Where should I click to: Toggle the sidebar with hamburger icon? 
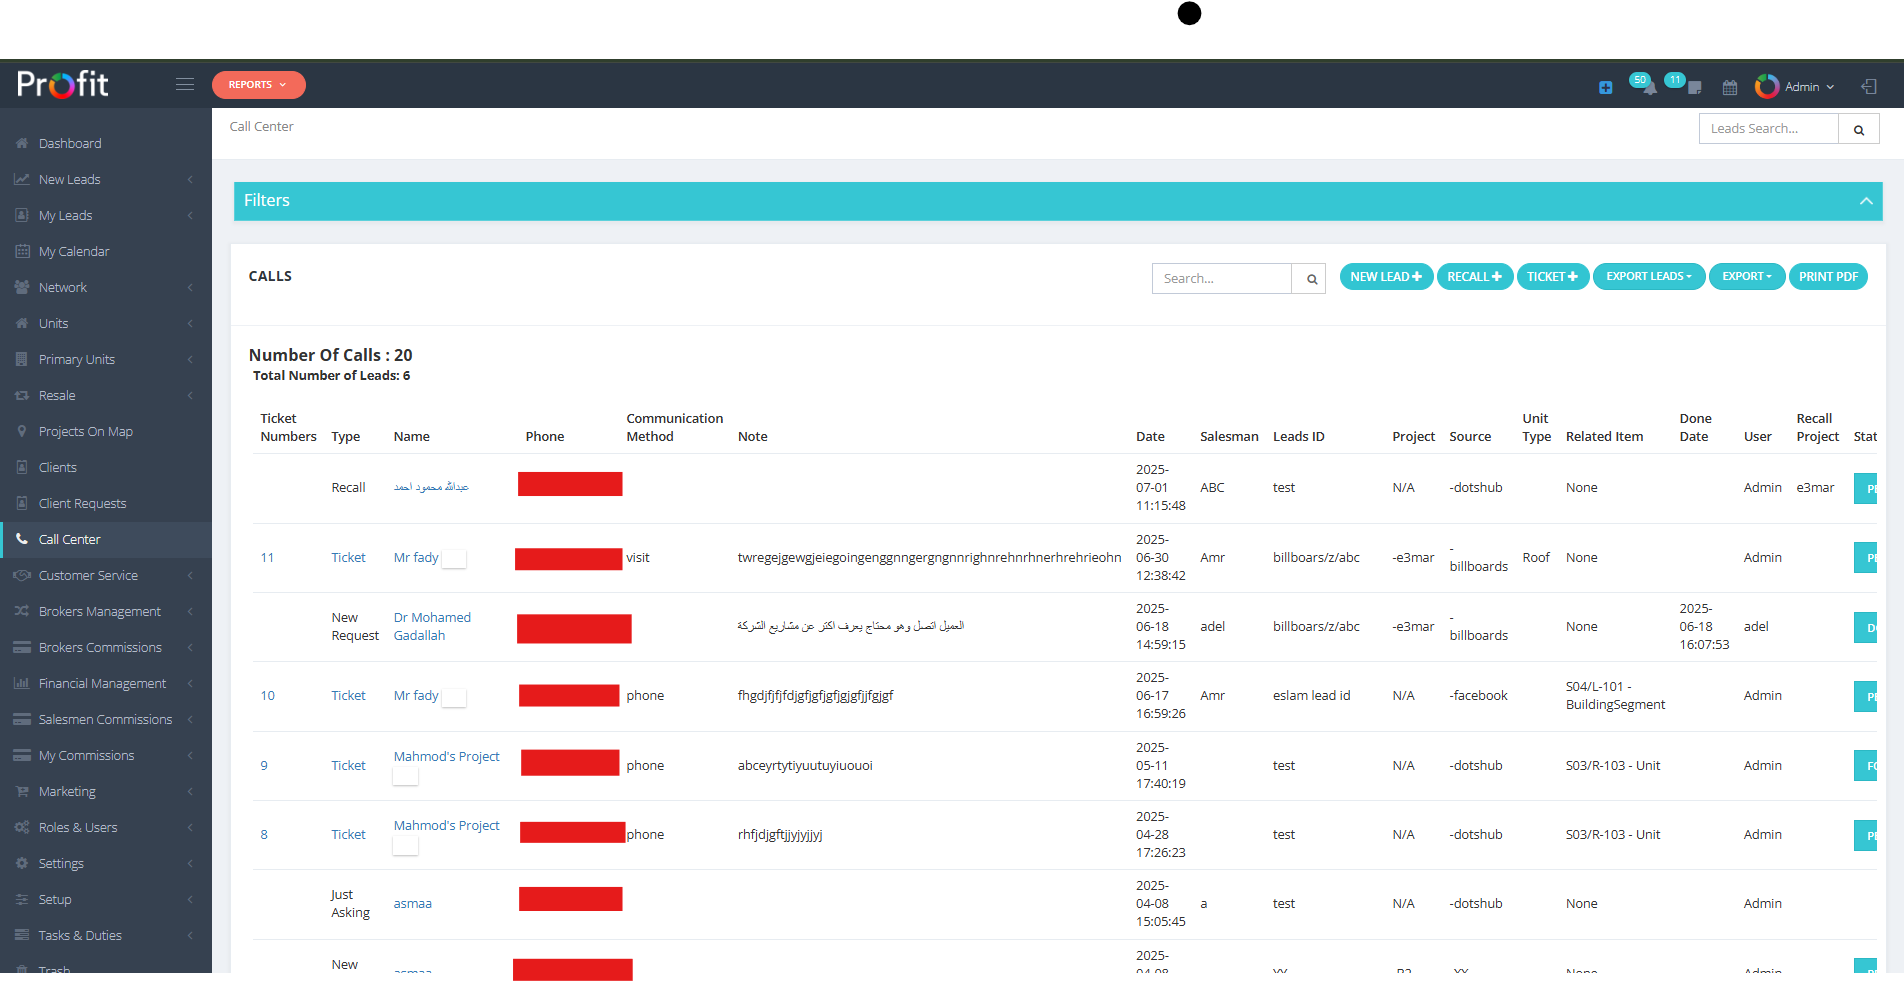coord(185,85)
